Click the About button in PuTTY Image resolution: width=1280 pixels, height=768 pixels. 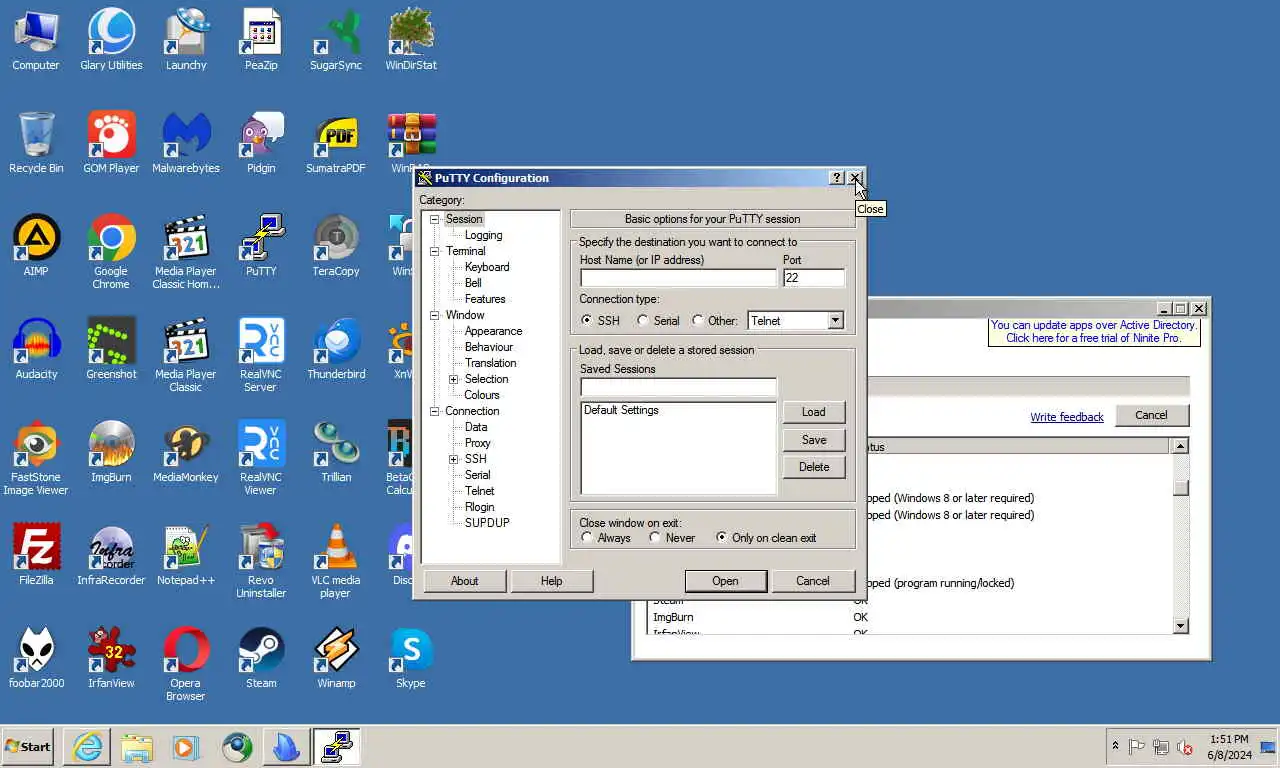pos(465,581)
